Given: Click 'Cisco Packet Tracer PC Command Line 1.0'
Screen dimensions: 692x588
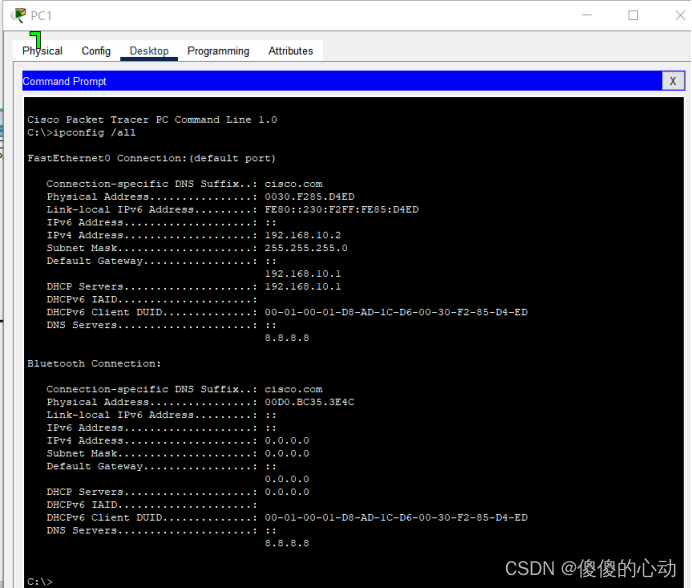Looking at the screenshot, I should pos(152,120).
